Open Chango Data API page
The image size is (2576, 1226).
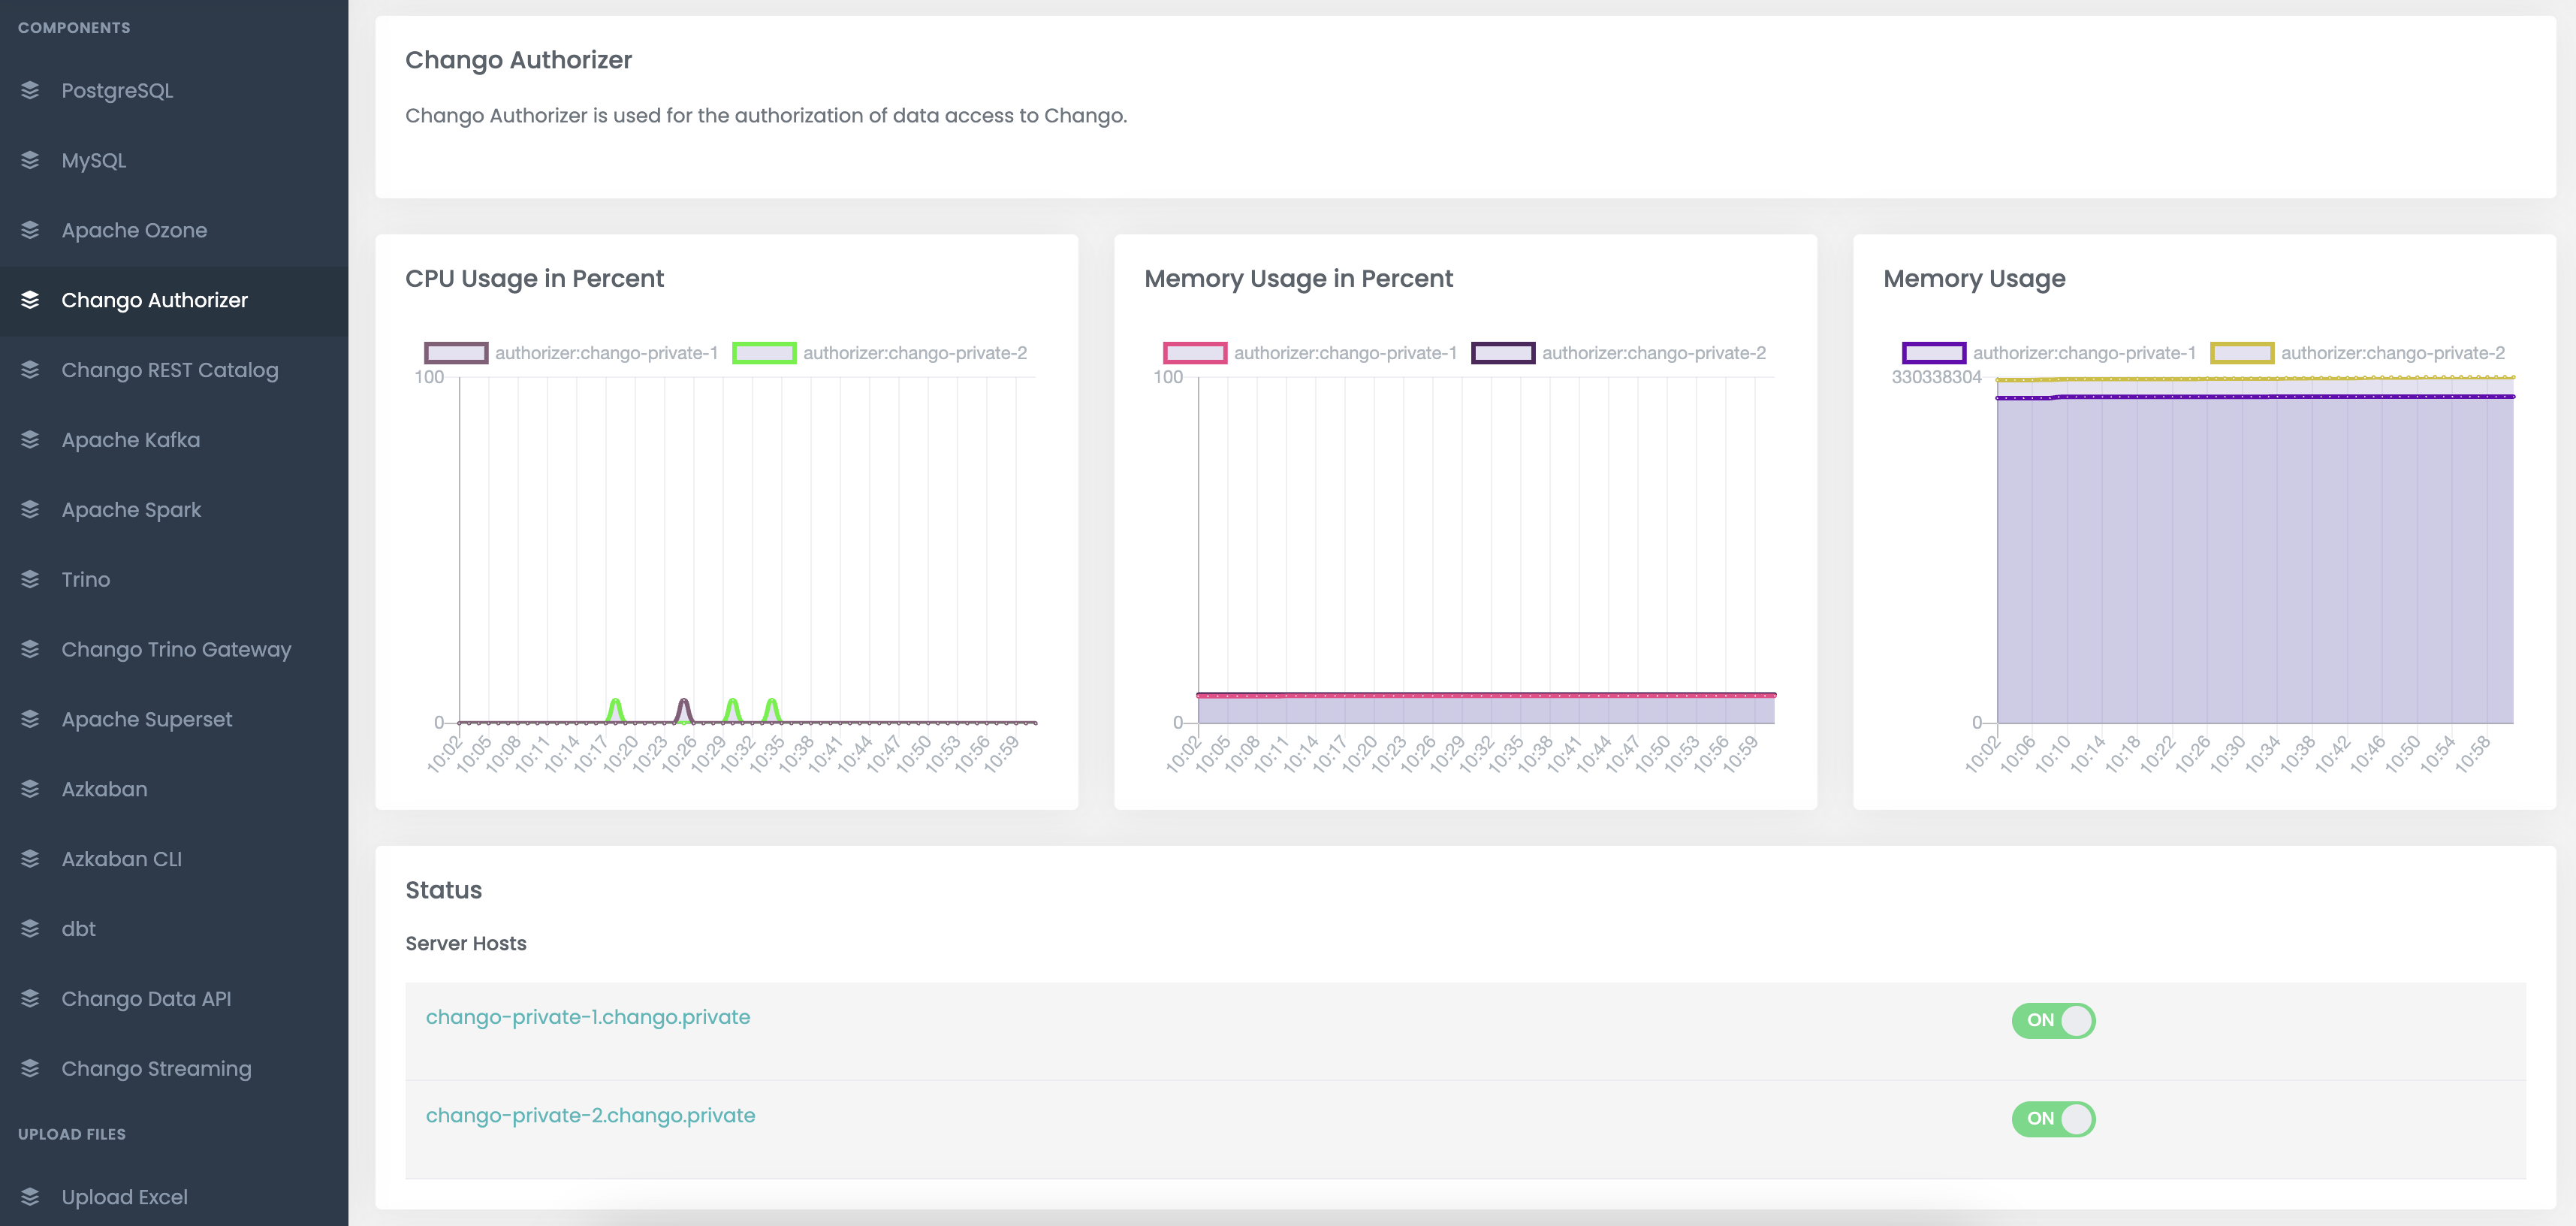pyautogui.click(x=174, y=999)
